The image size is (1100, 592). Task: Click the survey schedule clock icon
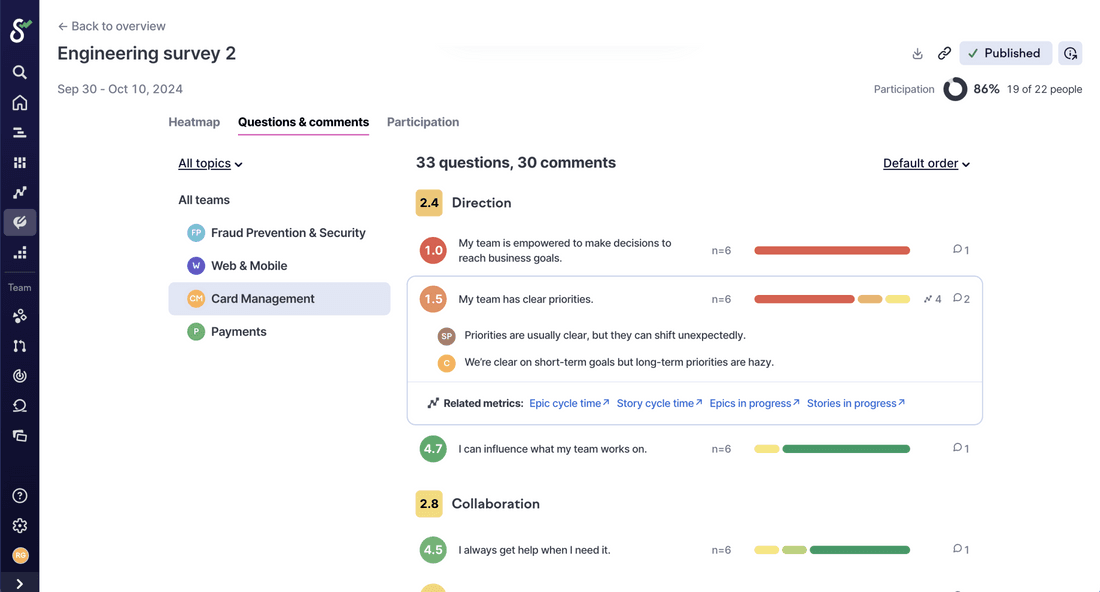(1071, 54)
